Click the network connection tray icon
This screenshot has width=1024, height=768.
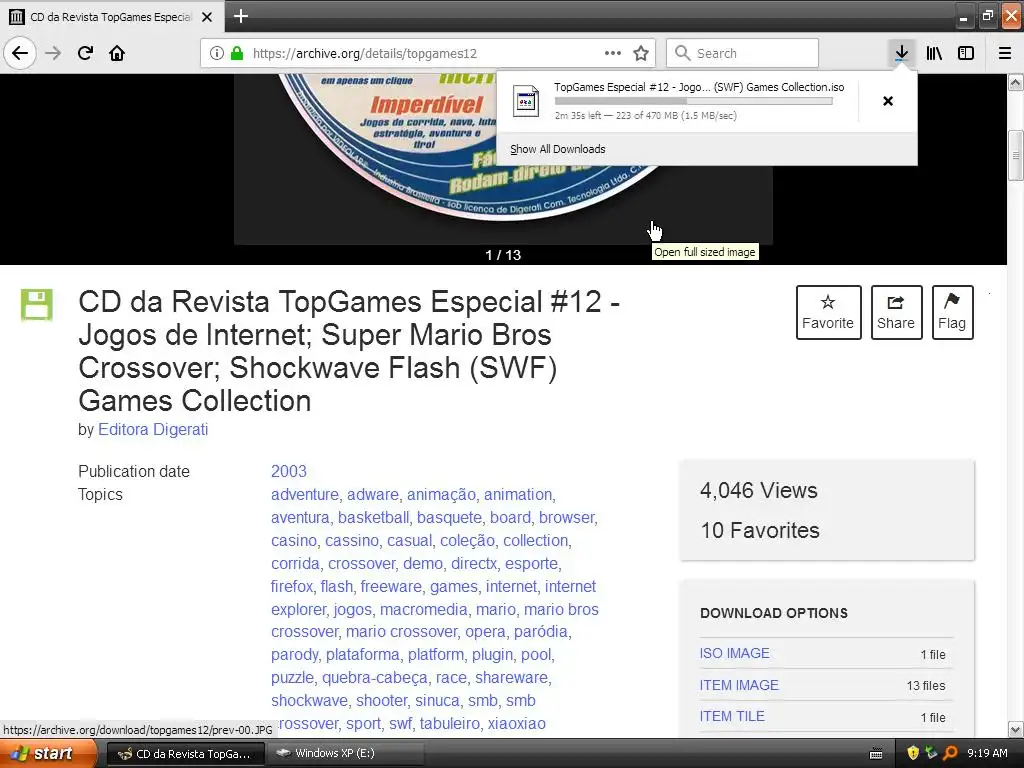coord(931,753)
